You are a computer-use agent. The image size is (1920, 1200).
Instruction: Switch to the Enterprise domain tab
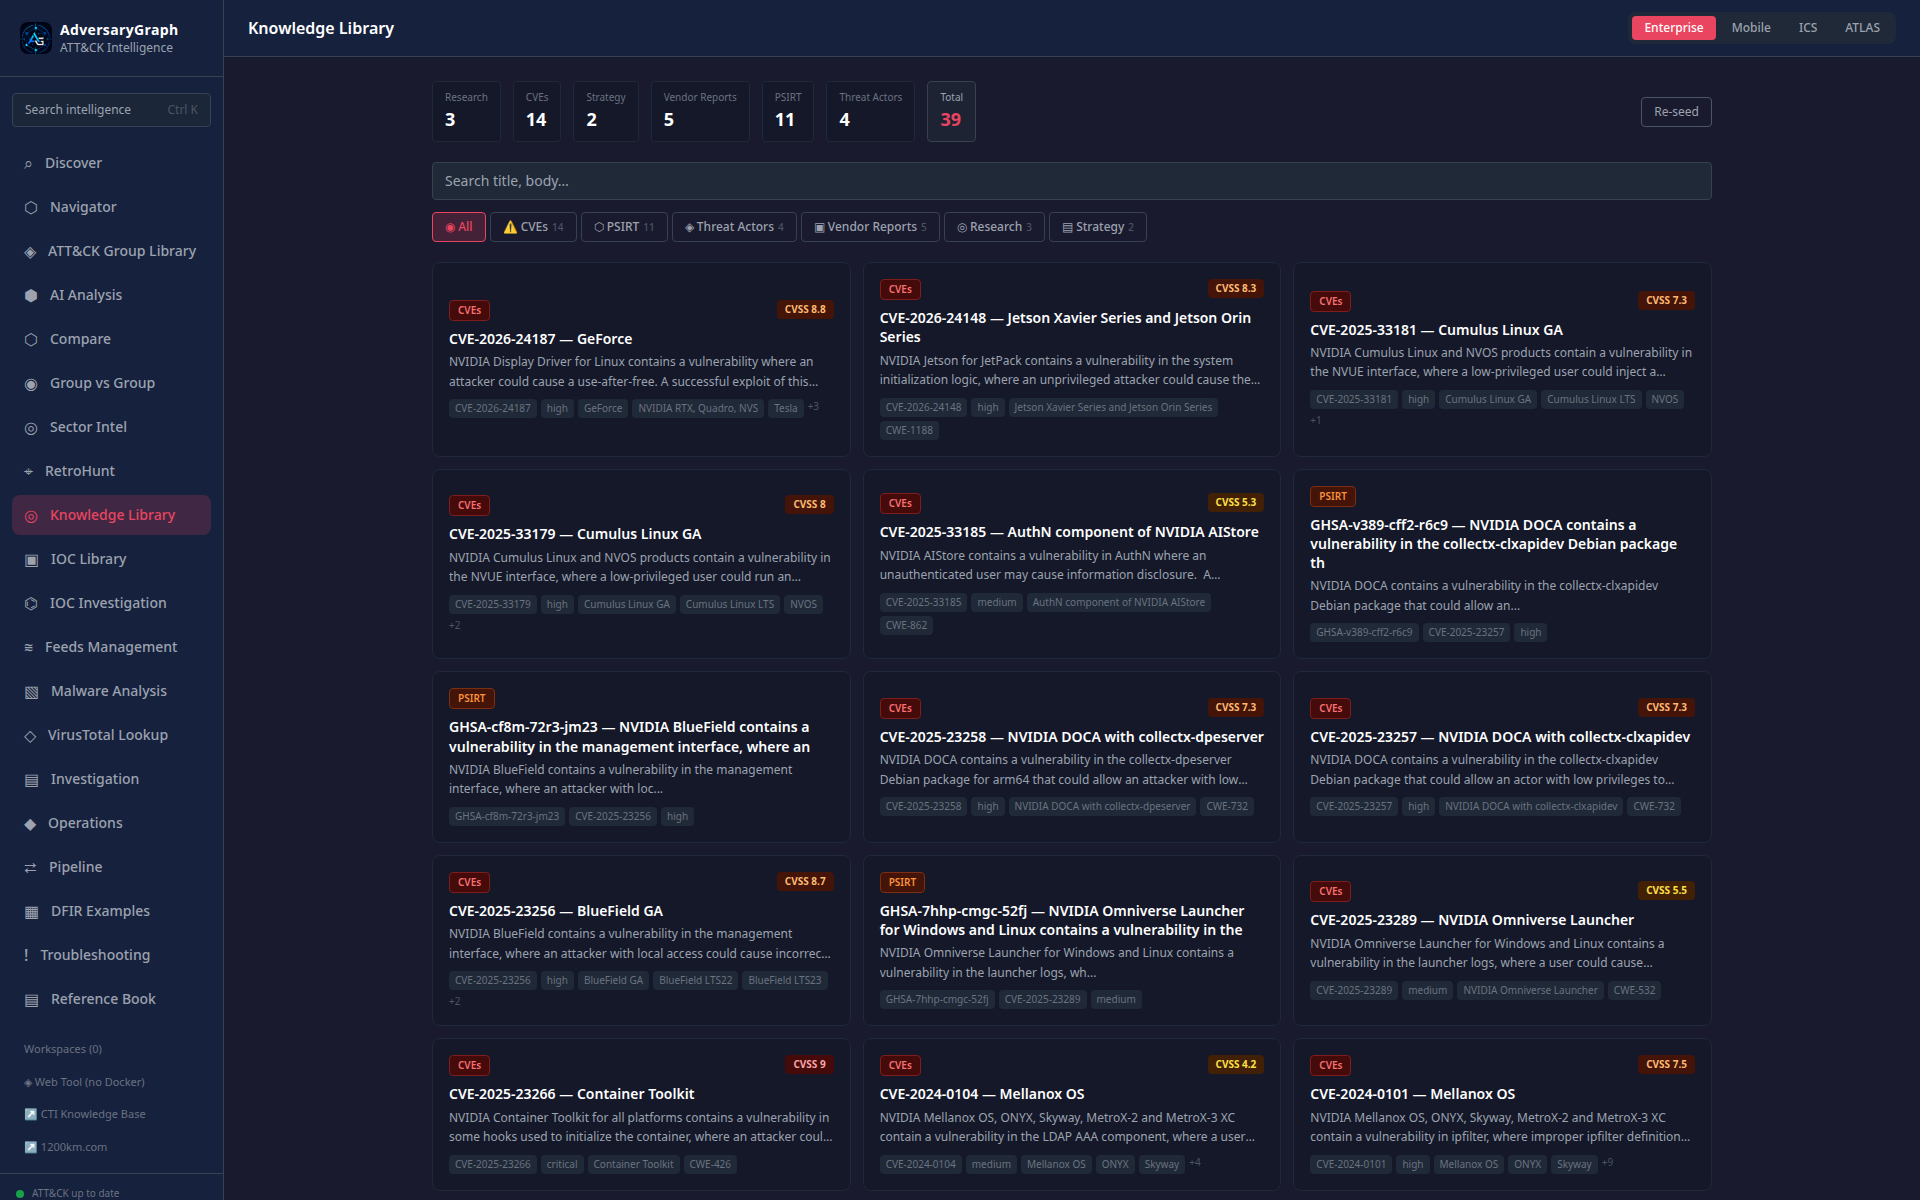(x=1673, y=28)
